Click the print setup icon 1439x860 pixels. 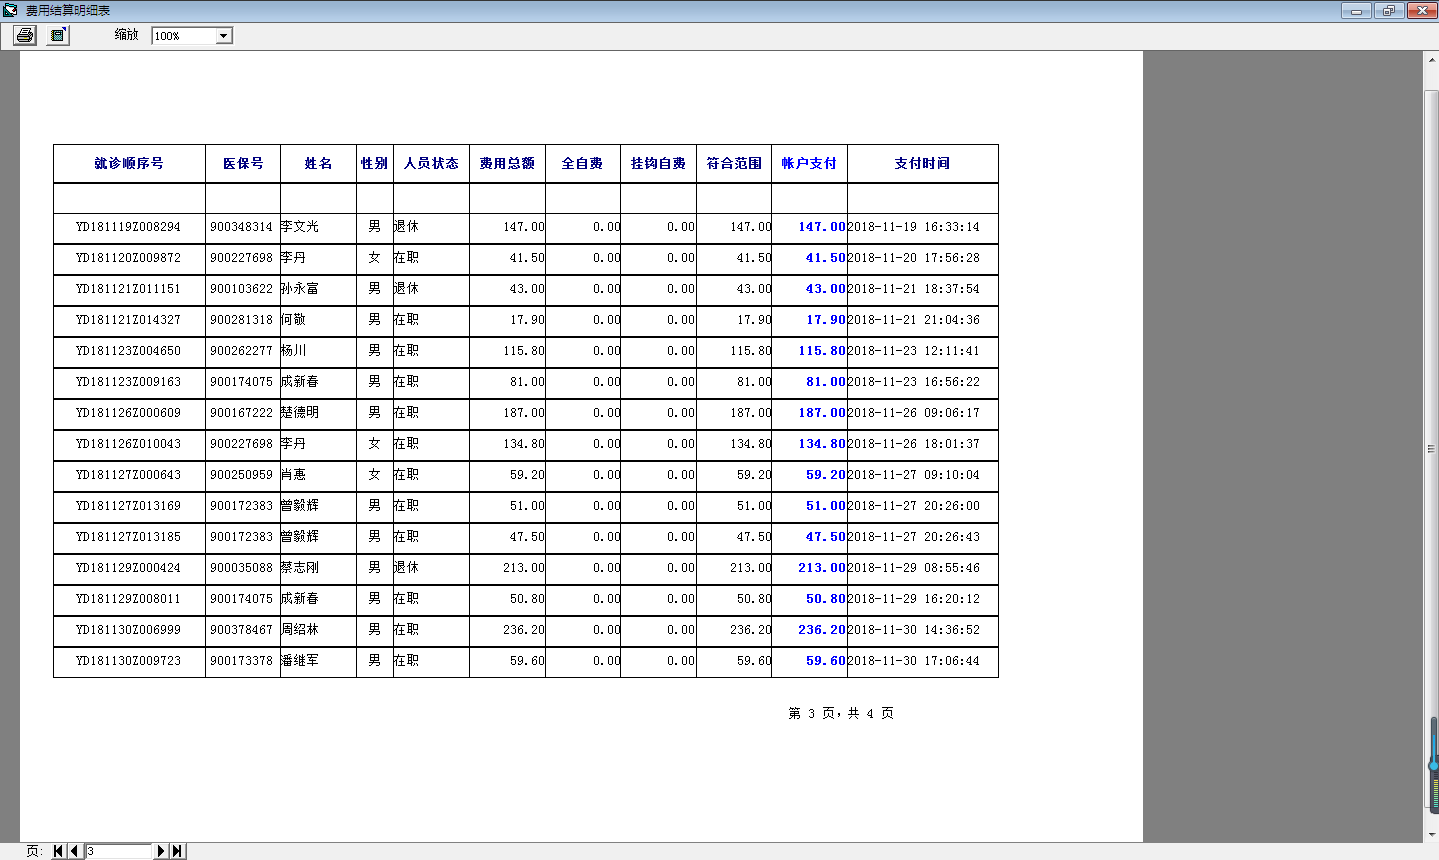point(58,35)
